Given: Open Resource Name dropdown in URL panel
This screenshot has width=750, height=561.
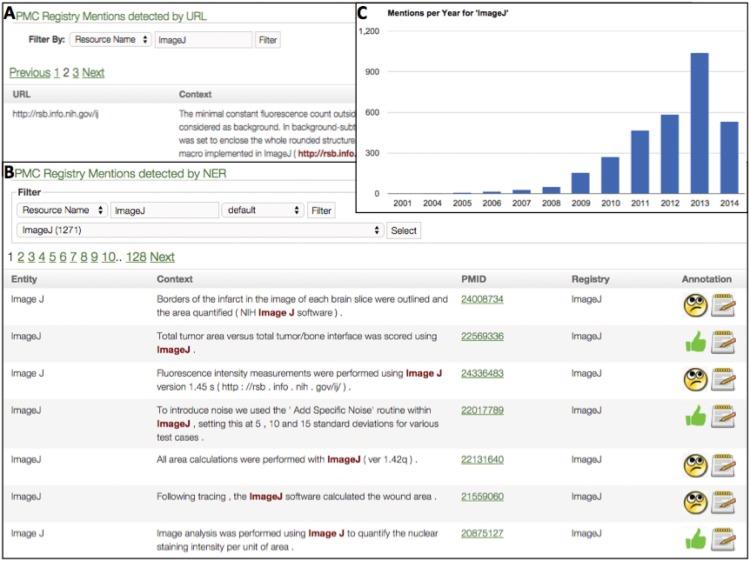Looking at the screenshot, I should pos(110,40).
